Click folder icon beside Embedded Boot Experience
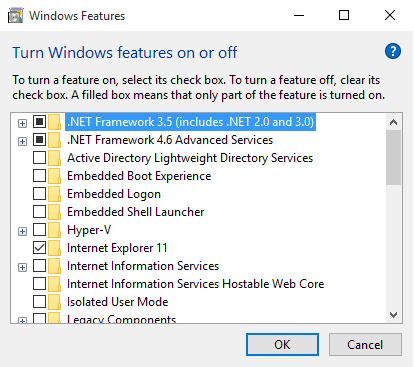The image size is (414, 367). click(x=54, y=176)
